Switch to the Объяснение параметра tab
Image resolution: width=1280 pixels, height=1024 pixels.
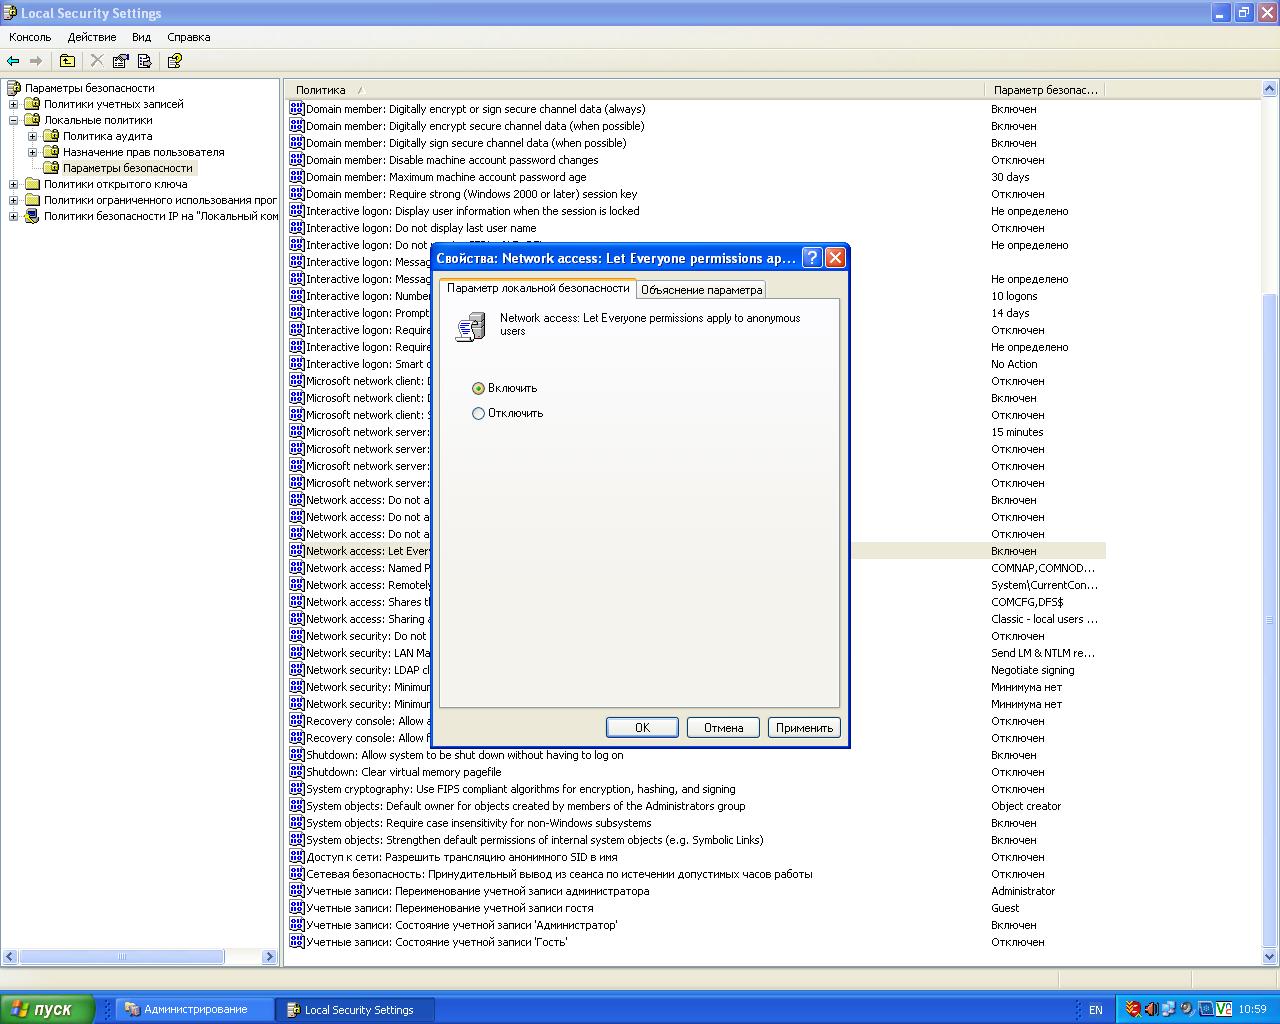coord(701,290)
